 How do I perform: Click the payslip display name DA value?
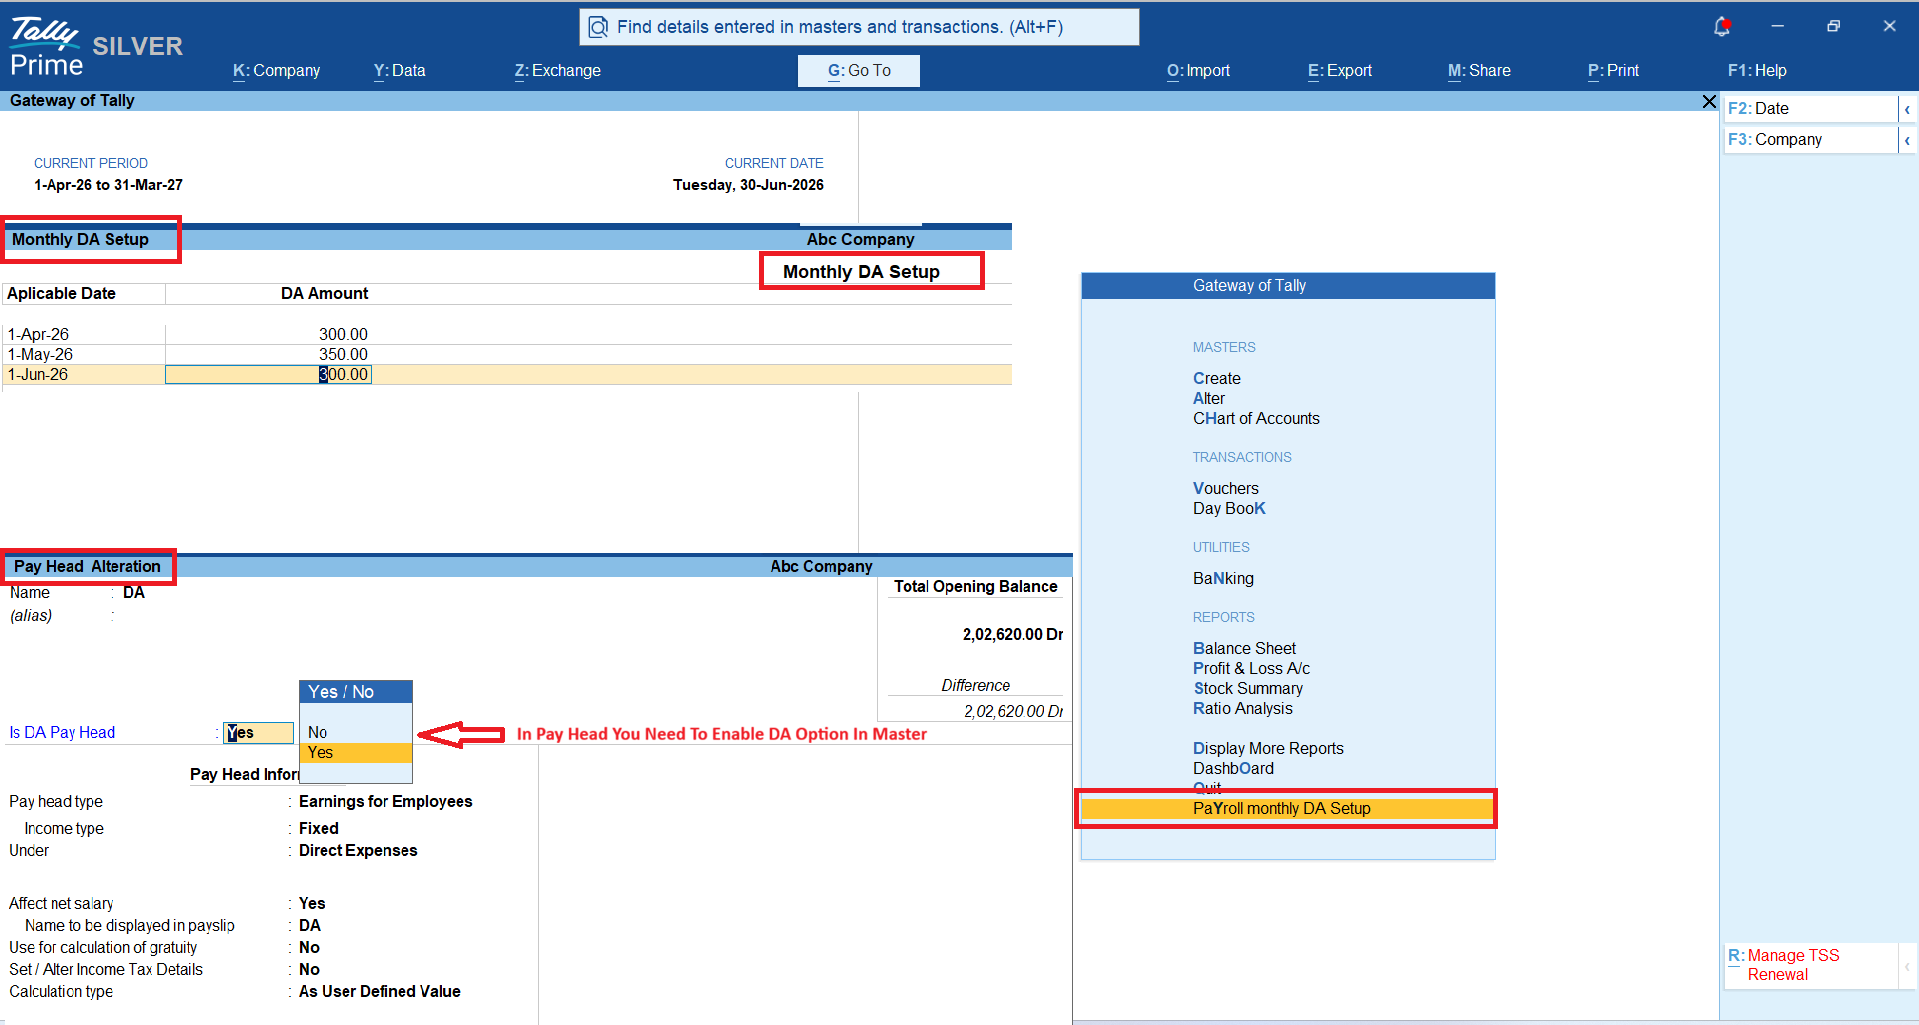tap(310, 926)
